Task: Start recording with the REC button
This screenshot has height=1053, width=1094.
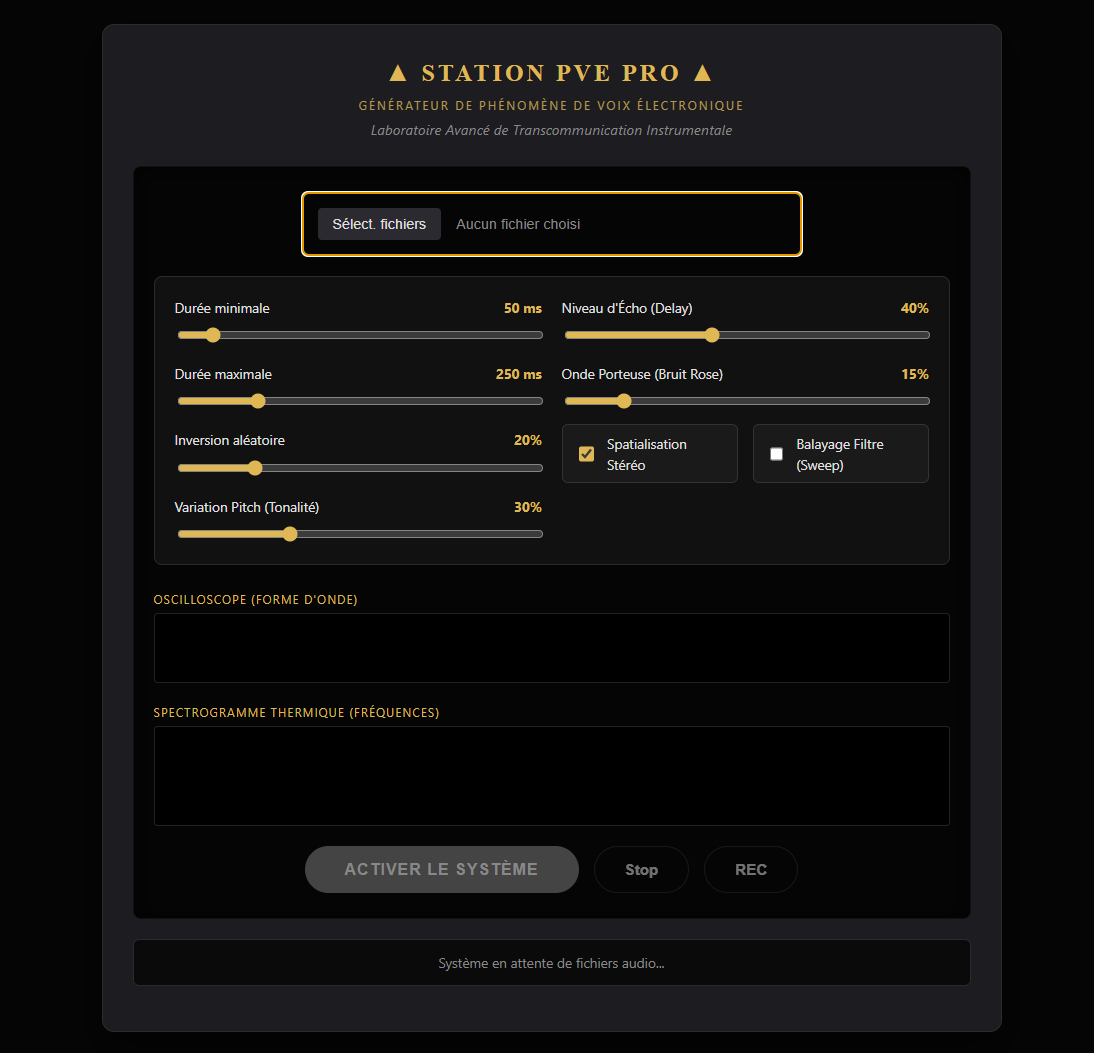Action: click(751, 869)
